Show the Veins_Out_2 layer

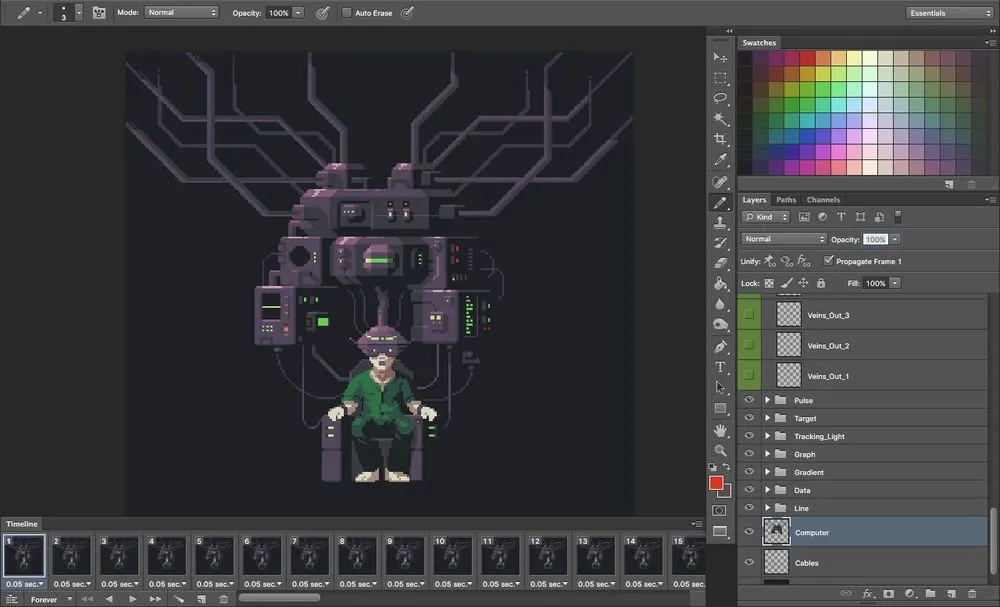(749, 345)
